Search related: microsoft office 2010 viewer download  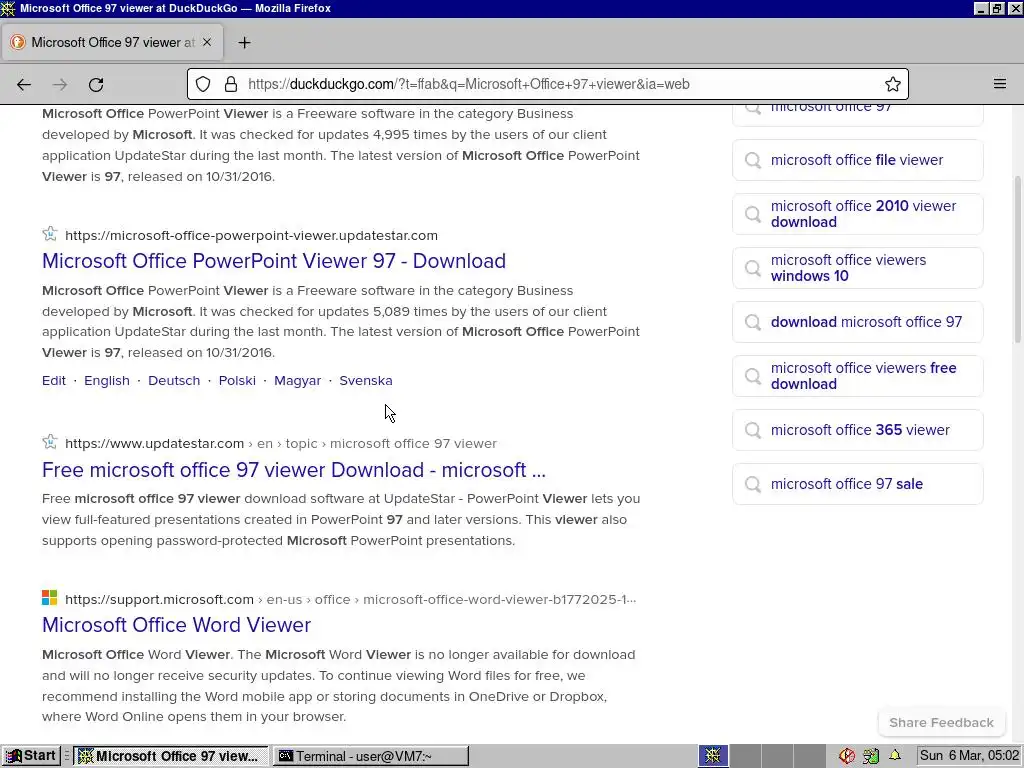[857, 214]
